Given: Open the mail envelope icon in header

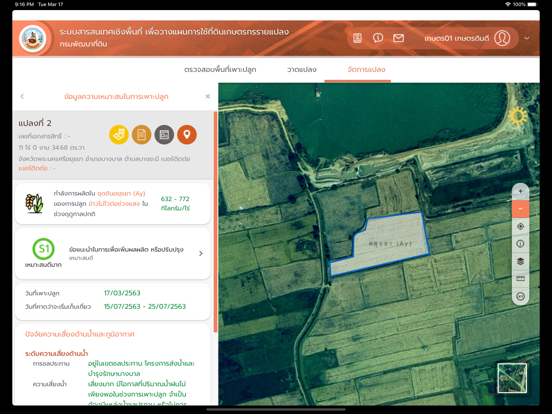Looking at the screenshot, I should pos(398,38).
